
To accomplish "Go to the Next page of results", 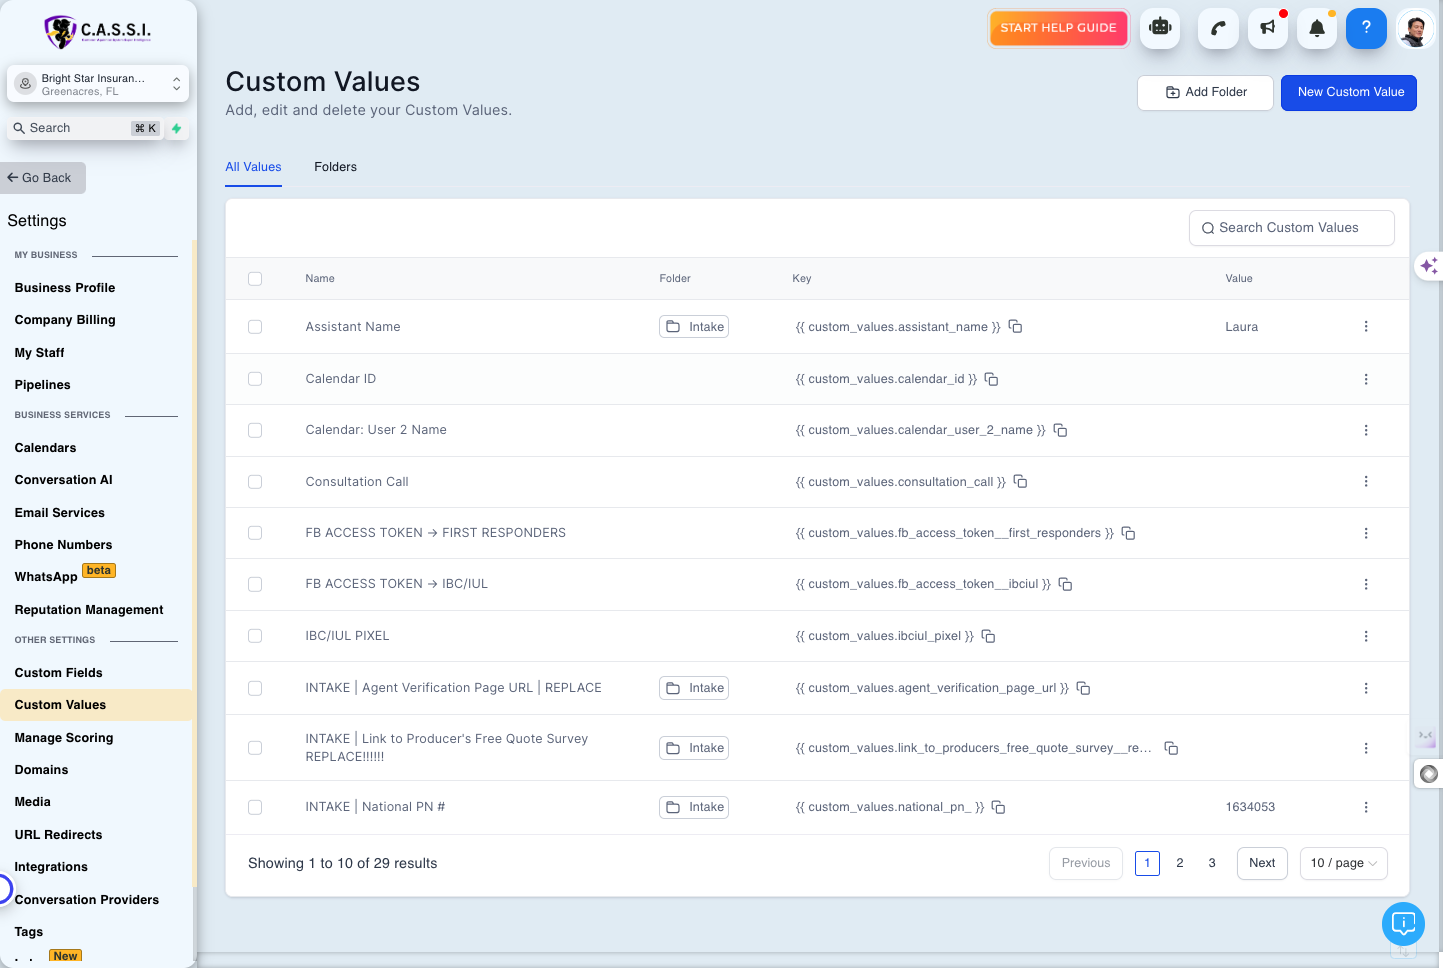I will (1262, 863).
